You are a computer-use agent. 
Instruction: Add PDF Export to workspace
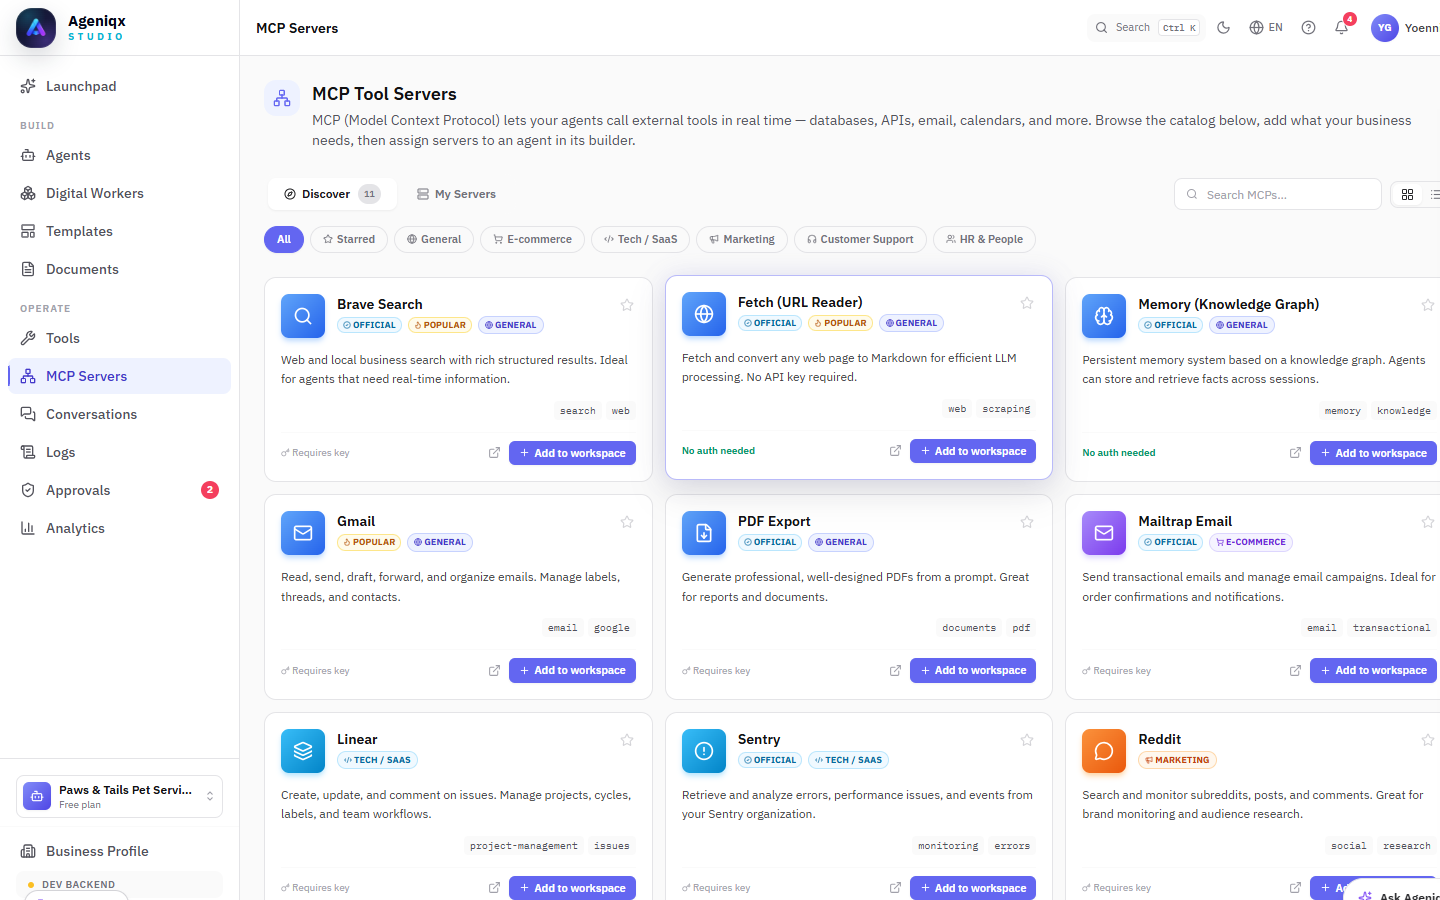click(973, 670)
